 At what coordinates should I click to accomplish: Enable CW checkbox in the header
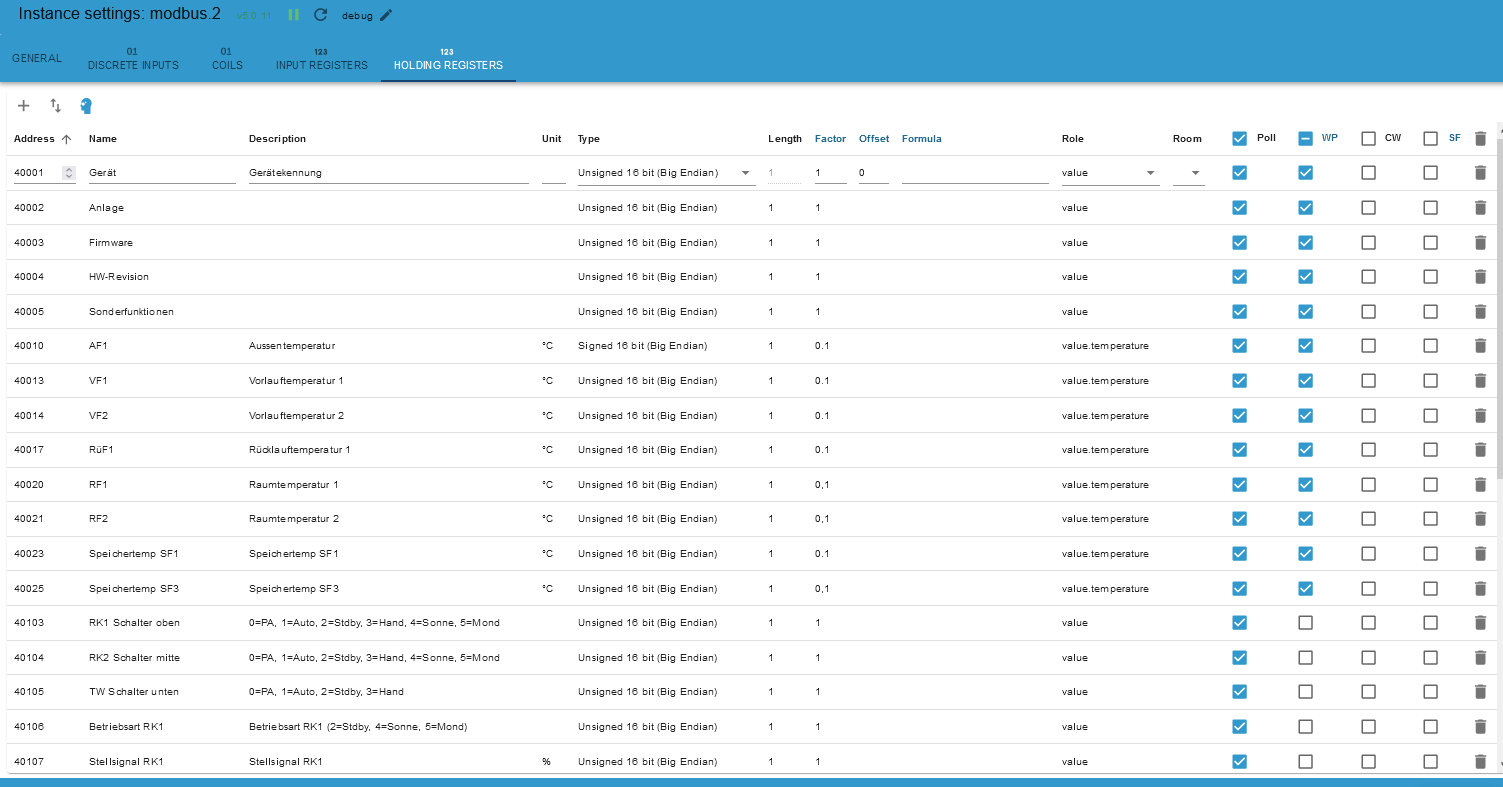point(1368,139)
